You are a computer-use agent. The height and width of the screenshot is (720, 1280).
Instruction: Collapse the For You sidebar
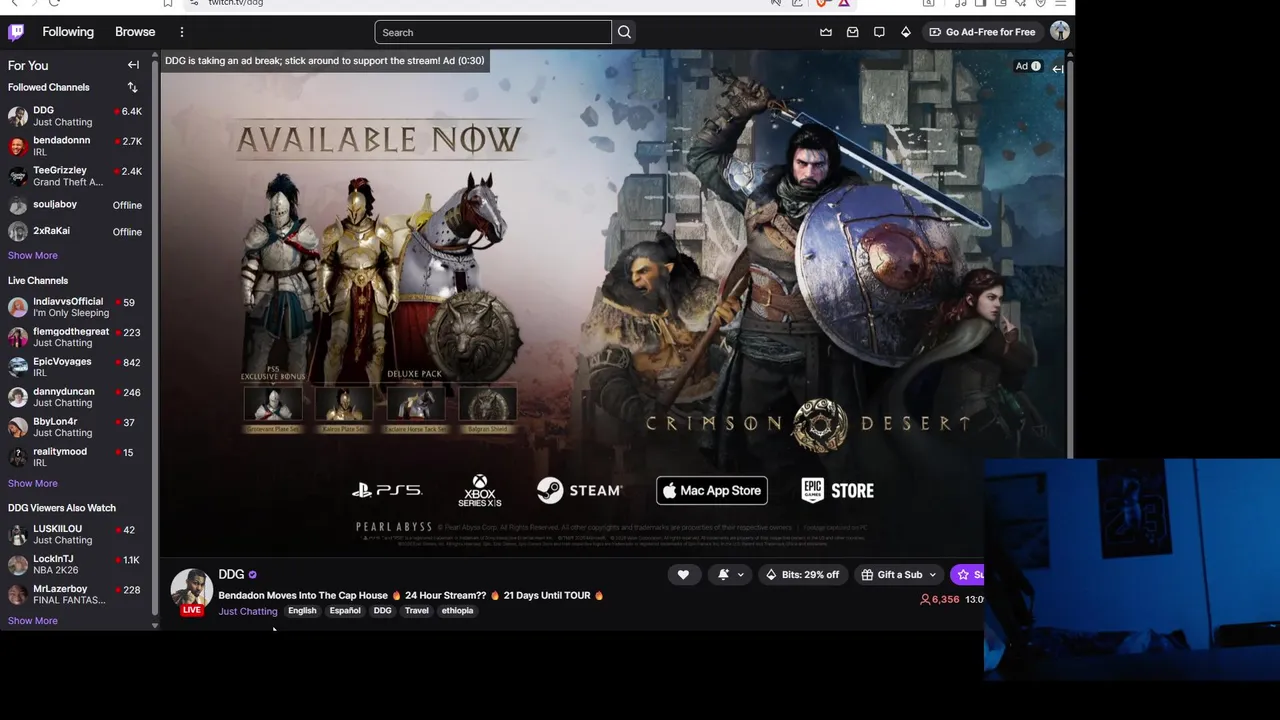point(133,65)
